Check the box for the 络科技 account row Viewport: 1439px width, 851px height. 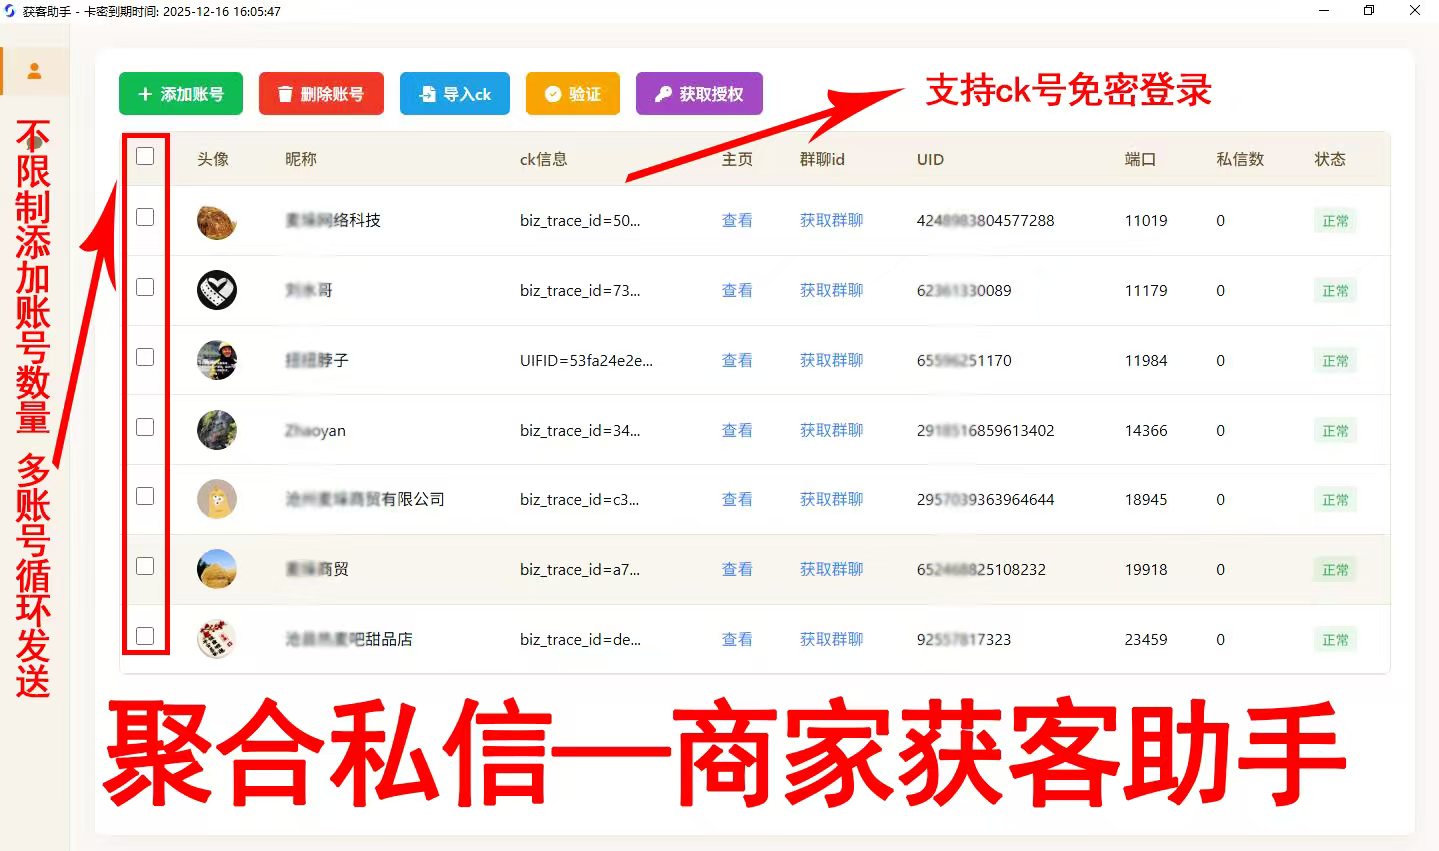145,217
